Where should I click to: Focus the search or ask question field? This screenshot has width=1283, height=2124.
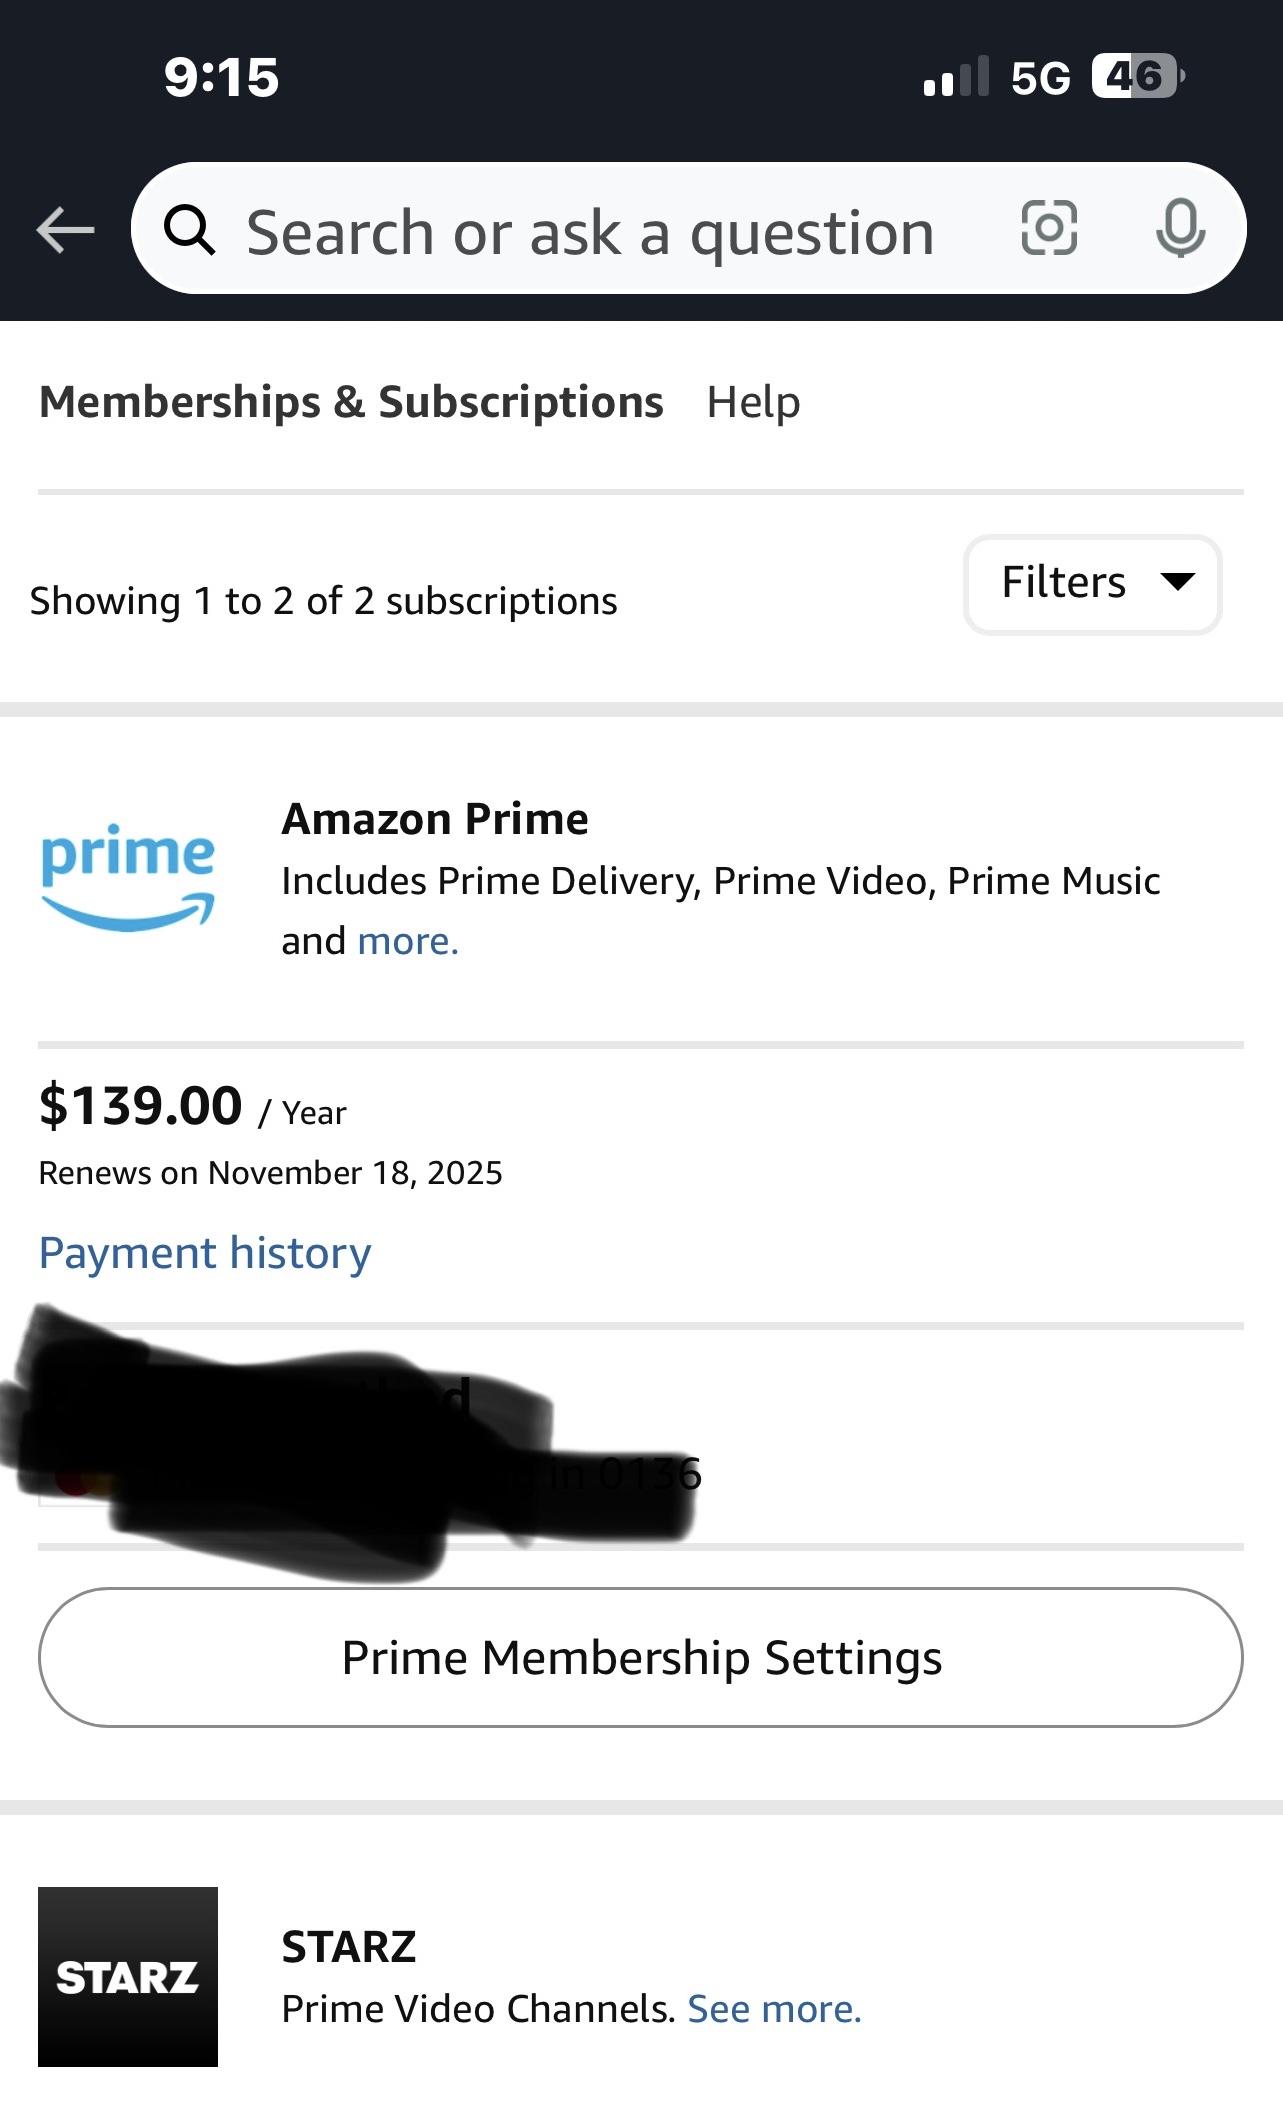pos(590,232)
